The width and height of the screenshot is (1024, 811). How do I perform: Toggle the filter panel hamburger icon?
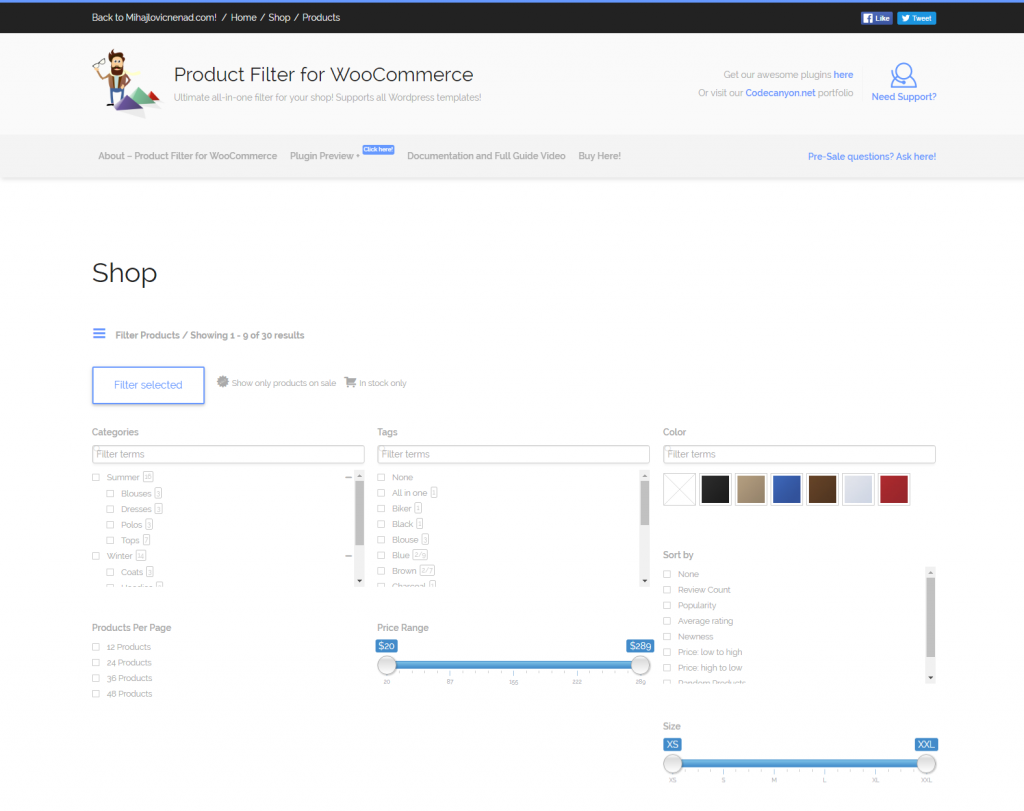[x=99, y=334]
